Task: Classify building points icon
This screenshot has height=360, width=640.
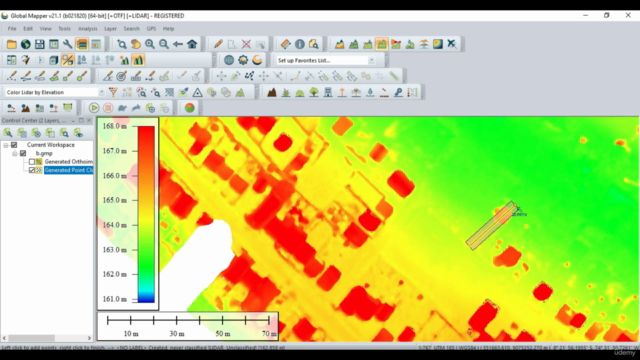Action: [328, 92]
